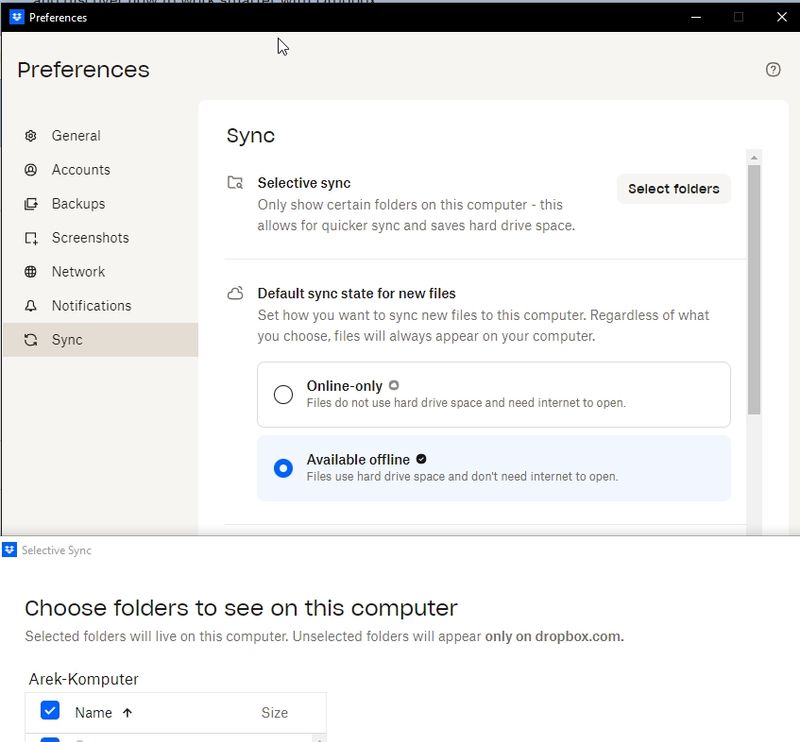
Task: Select the Available offline radio button
Action: click(283, 468)
